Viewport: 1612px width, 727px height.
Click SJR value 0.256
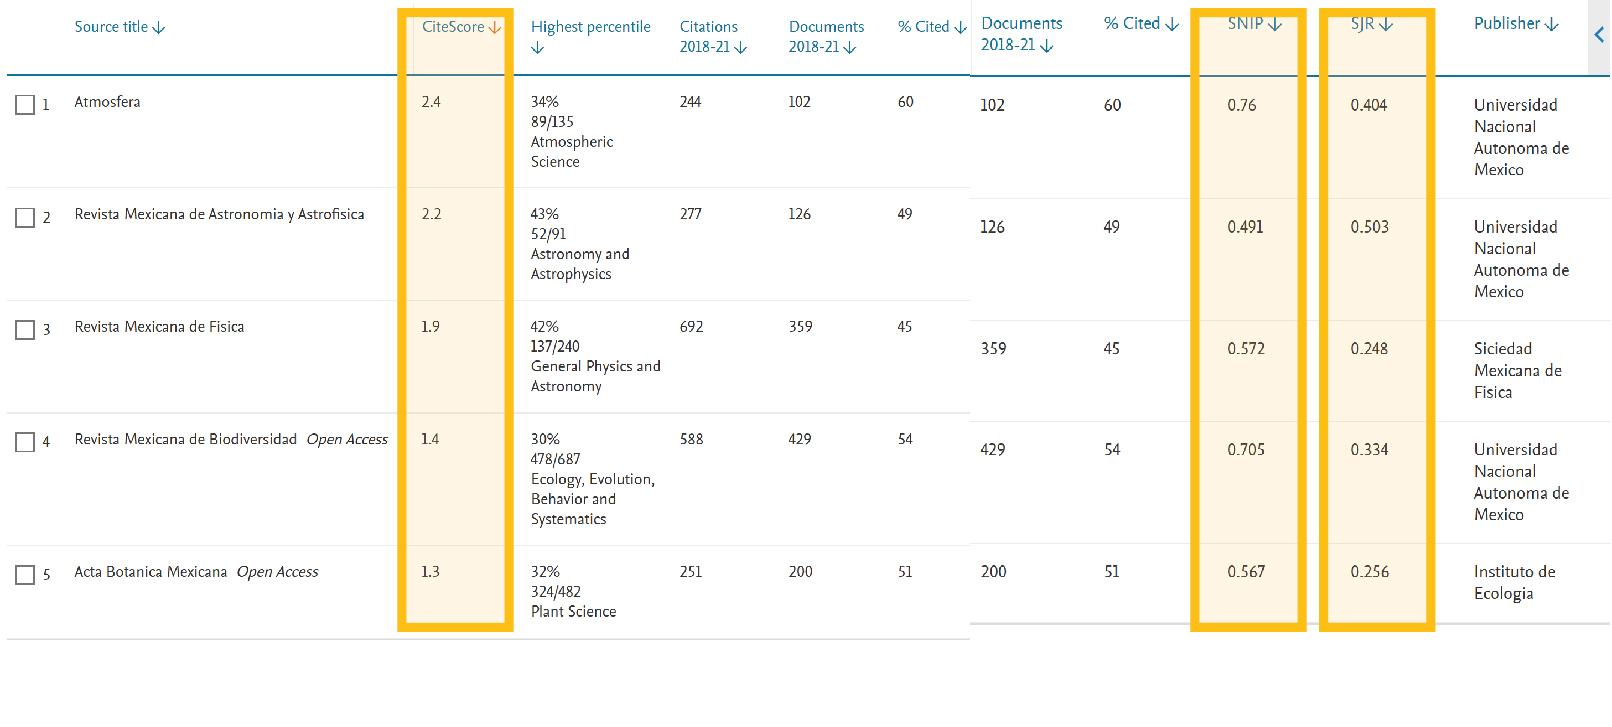point(1369,572)
